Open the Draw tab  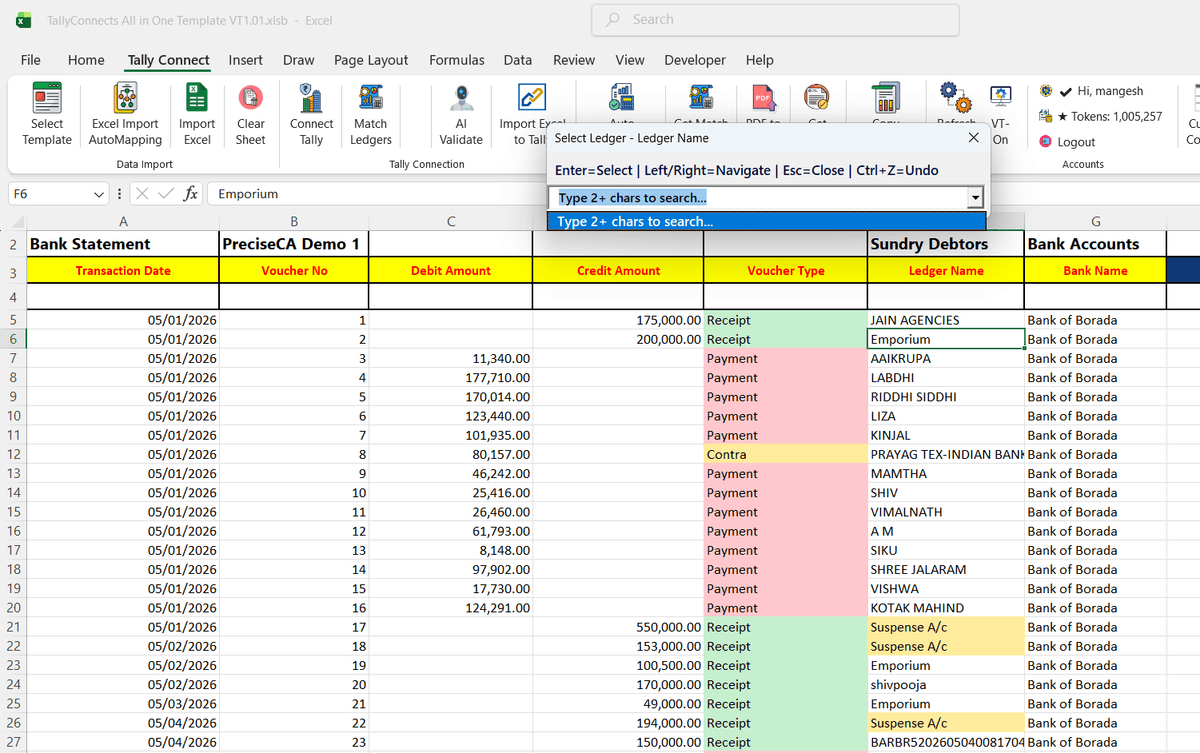[x=299, y=60]
